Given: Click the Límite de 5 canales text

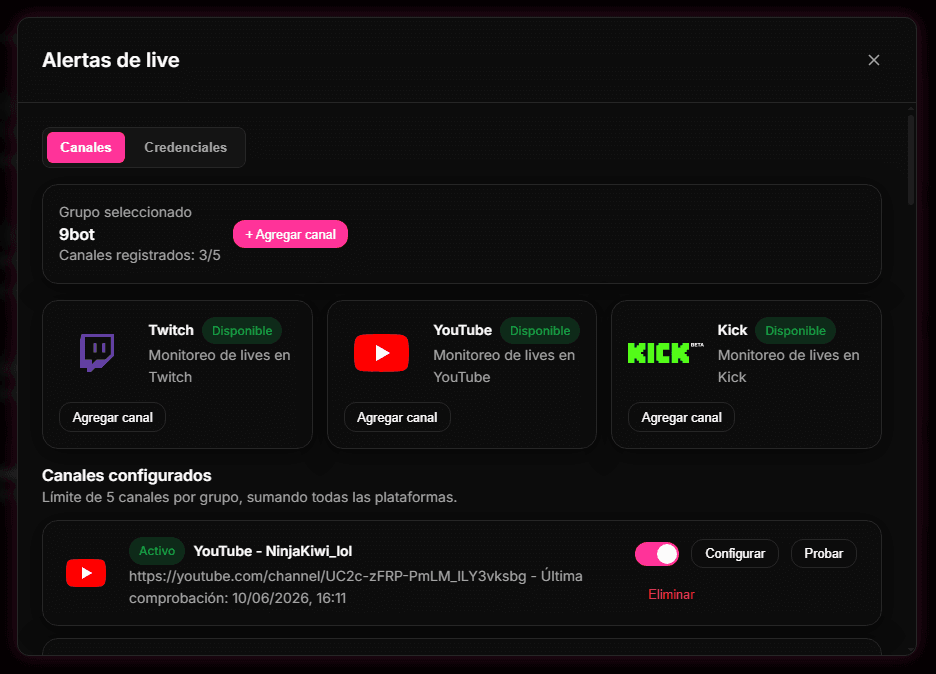Looking at the screenshot, I should click(250, 497).
